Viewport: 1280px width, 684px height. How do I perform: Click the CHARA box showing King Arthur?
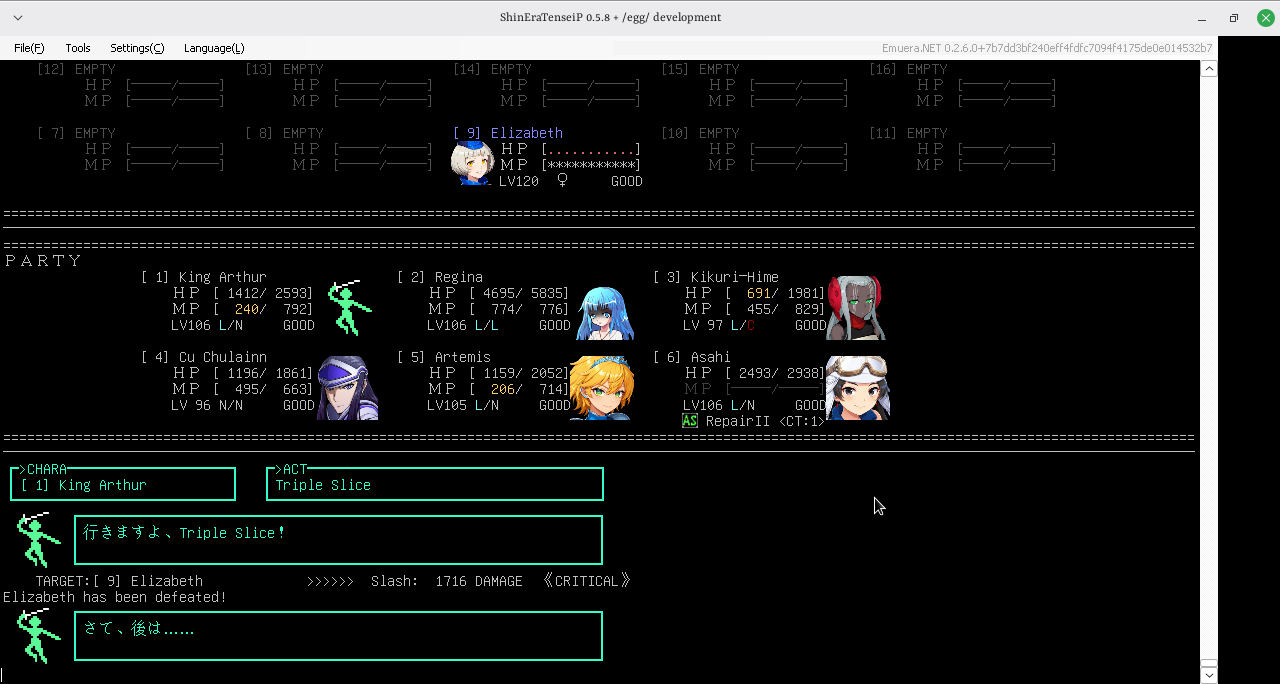coord(123,484)
